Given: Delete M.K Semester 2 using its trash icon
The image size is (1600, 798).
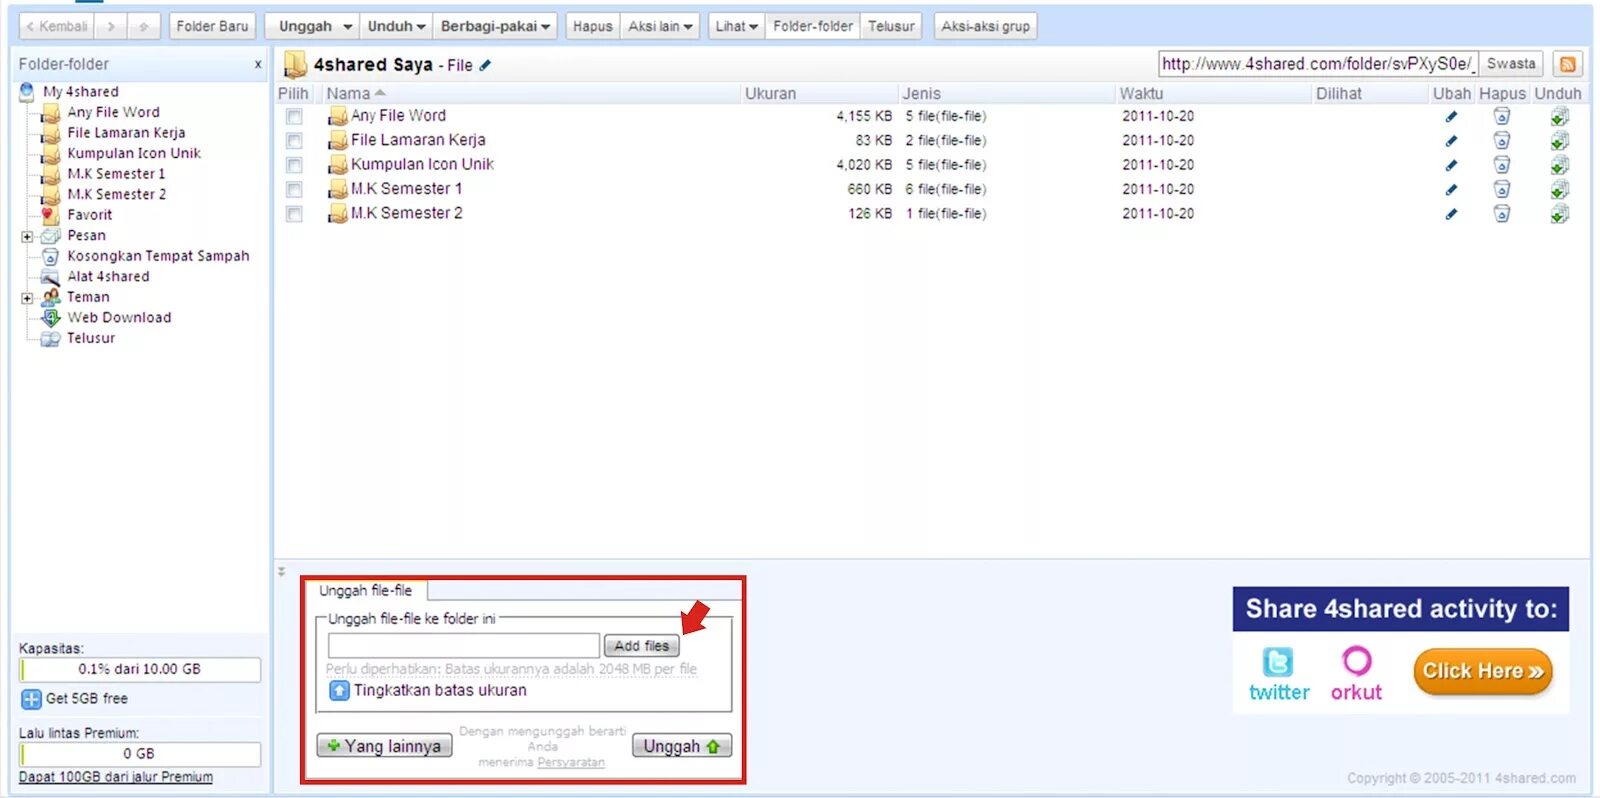Looking at the screenshot, I should (x=1502, y=213).
